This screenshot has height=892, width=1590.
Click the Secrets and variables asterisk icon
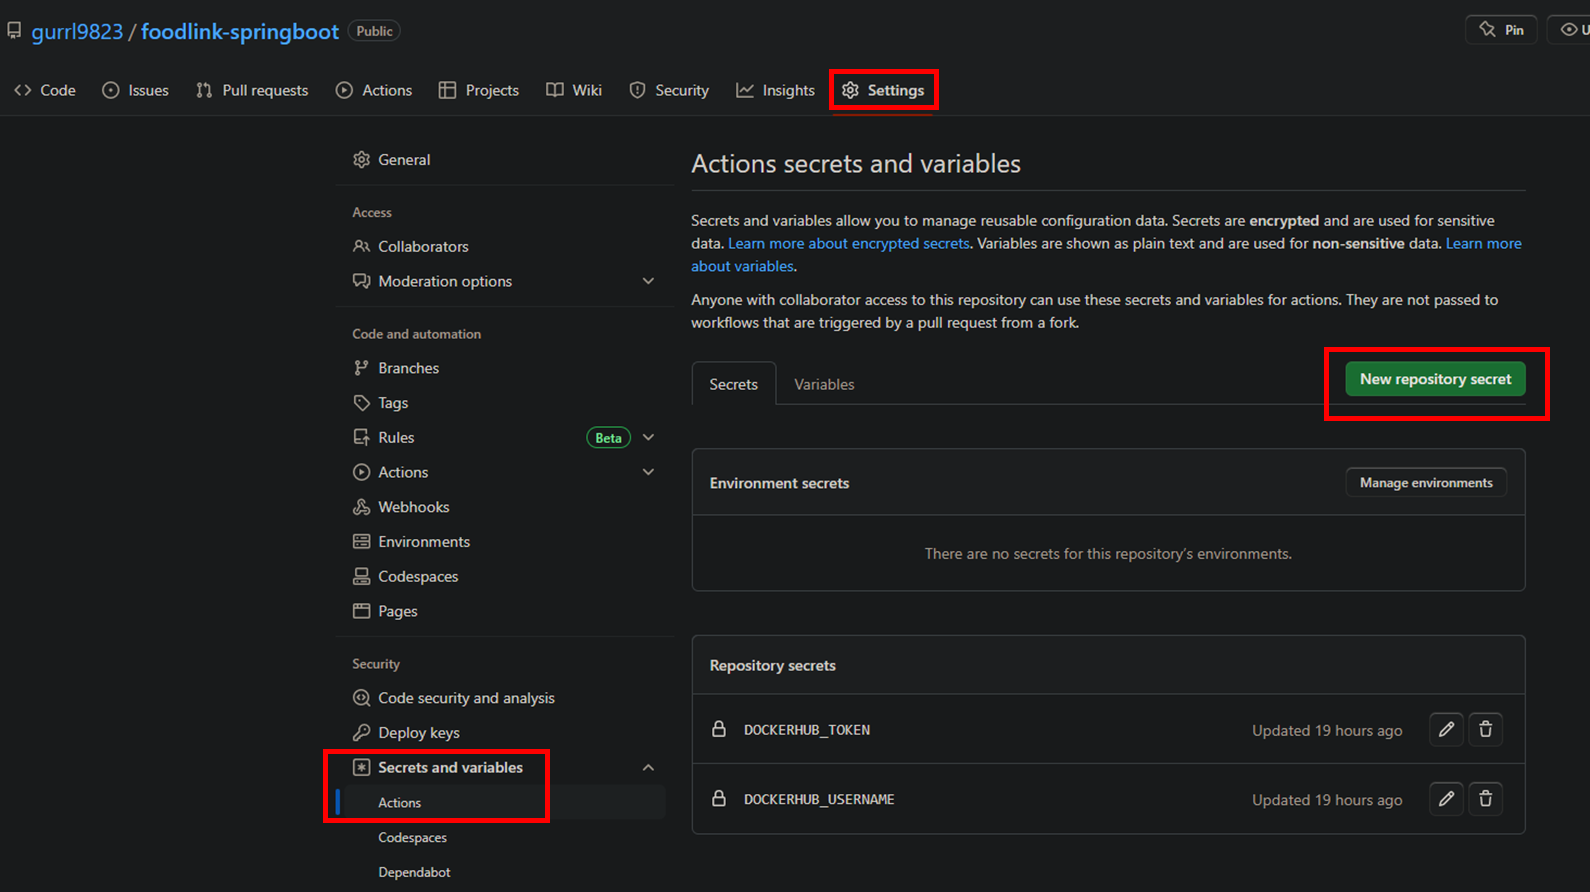click(x=361, y=767)
